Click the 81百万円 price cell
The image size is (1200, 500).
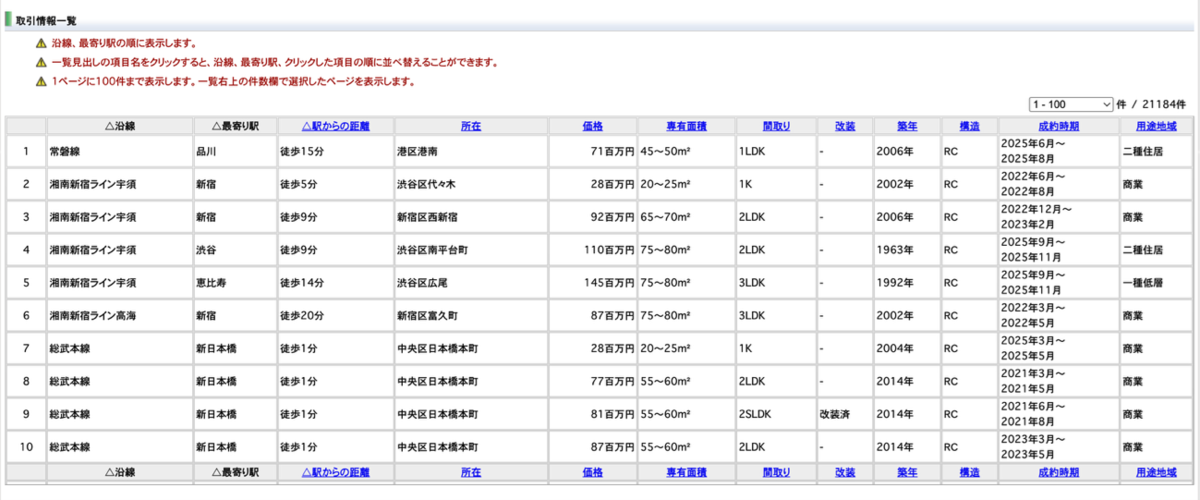(x=593, y=414)
